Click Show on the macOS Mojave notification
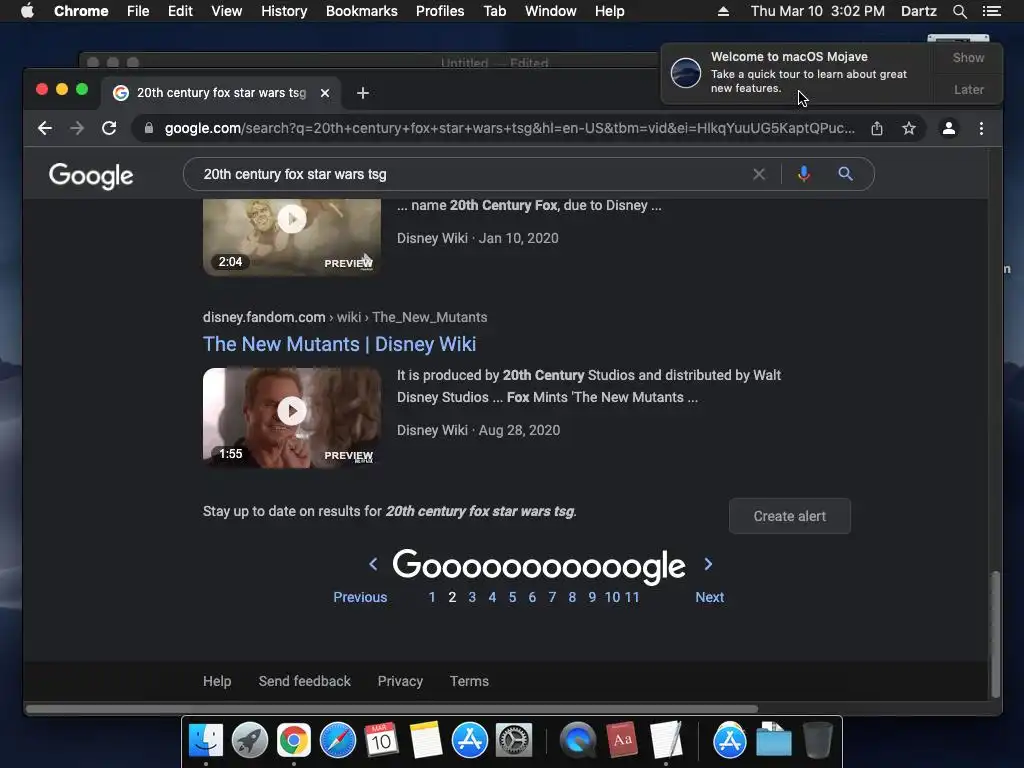The height and width of the screenshot is (768, 1024). point(968,57)
